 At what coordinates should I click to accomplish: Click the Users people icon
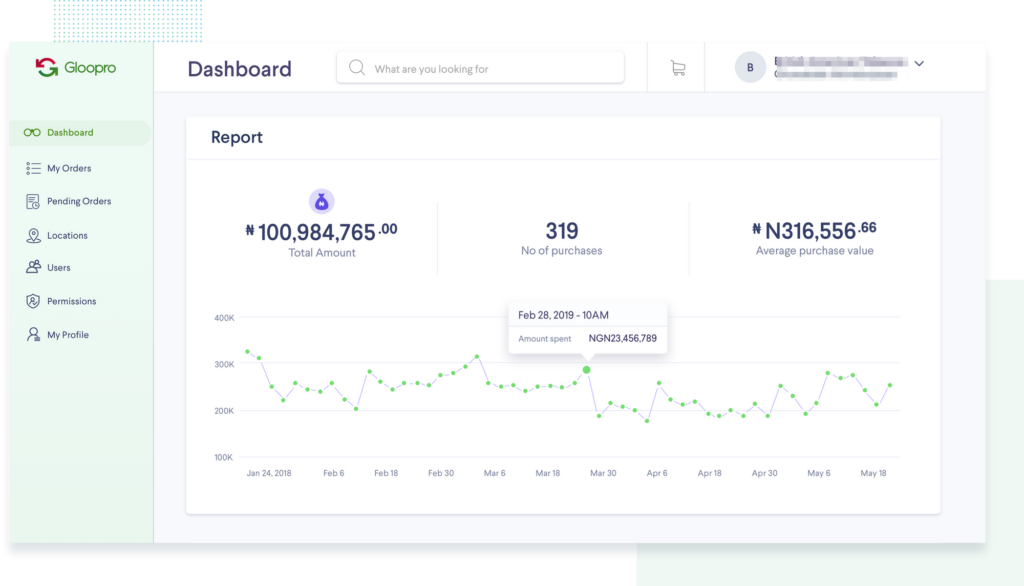coord(33,268)
